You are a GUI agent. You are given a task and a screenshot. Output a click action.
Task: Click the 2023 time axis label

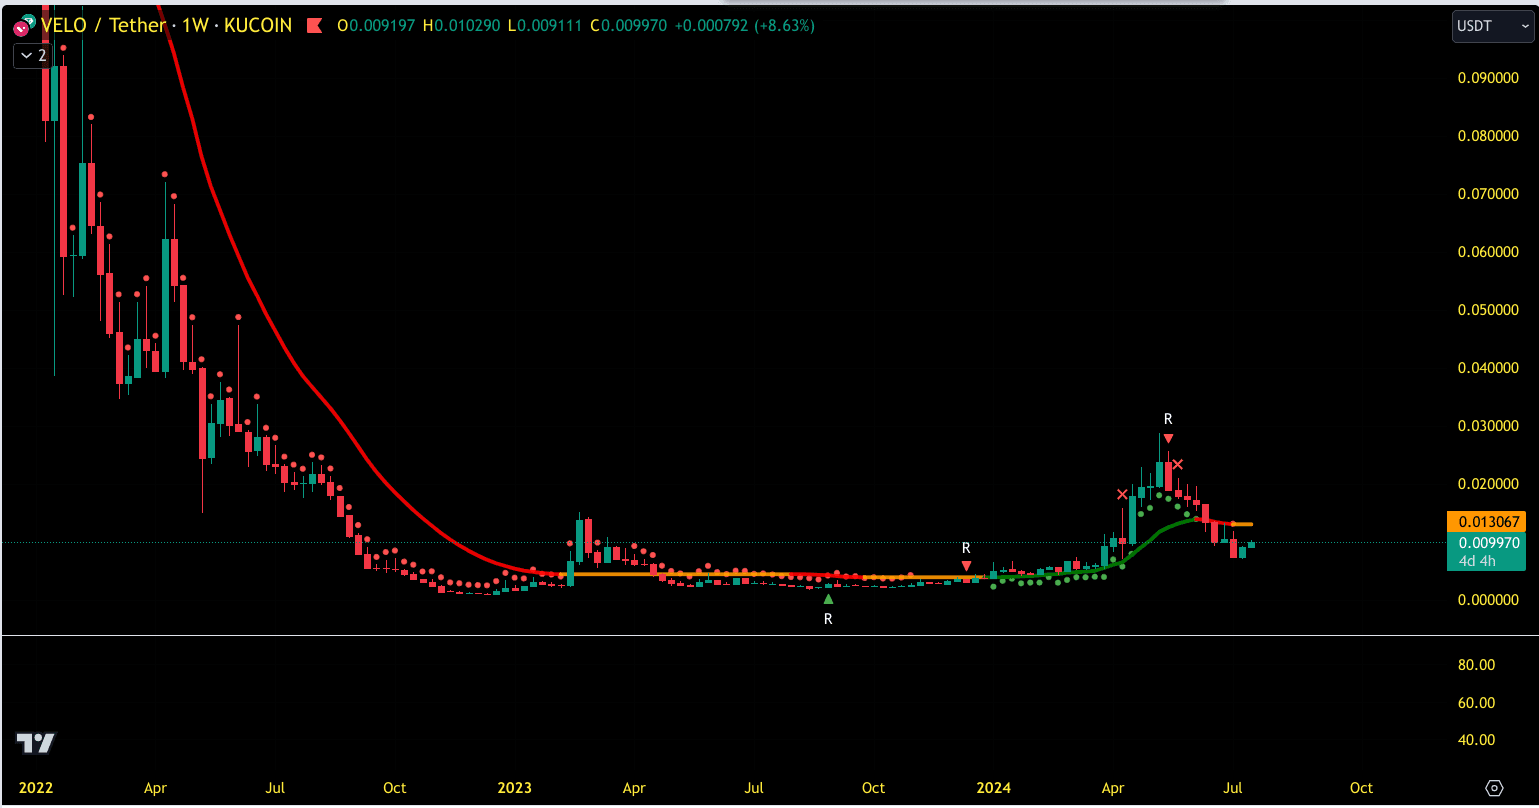tap(515, 788)
